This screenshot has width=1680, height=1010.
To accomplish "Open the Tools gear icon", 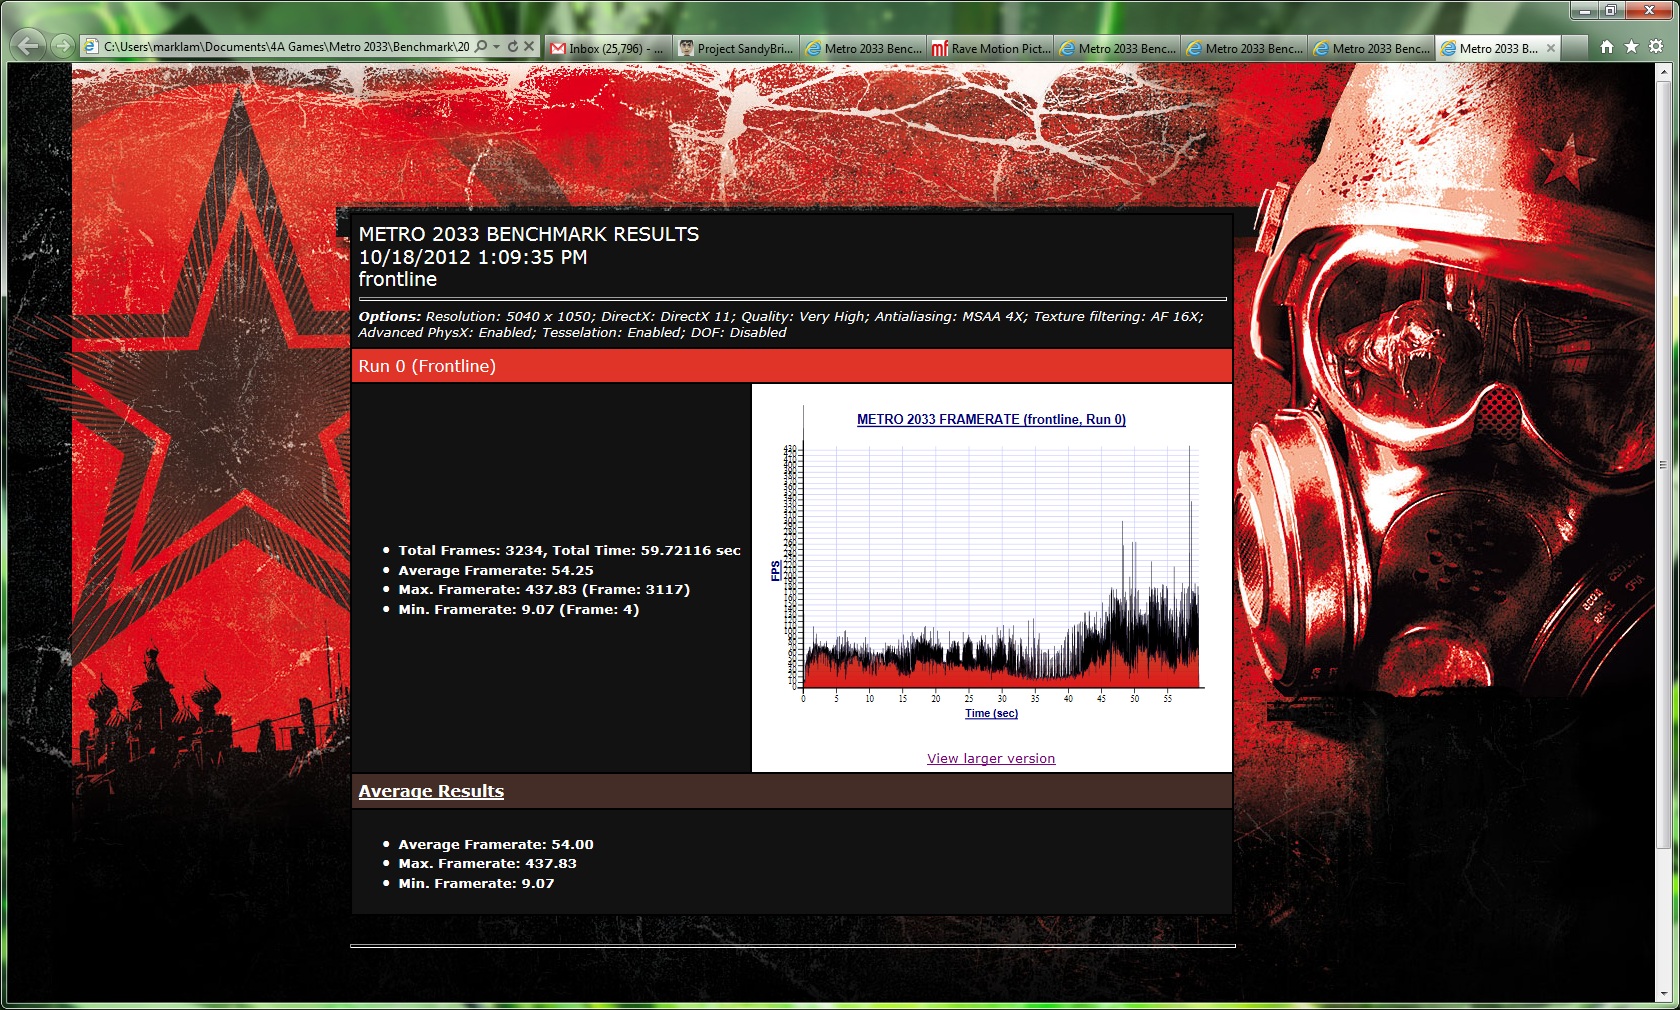I will tap(1656, 47).
